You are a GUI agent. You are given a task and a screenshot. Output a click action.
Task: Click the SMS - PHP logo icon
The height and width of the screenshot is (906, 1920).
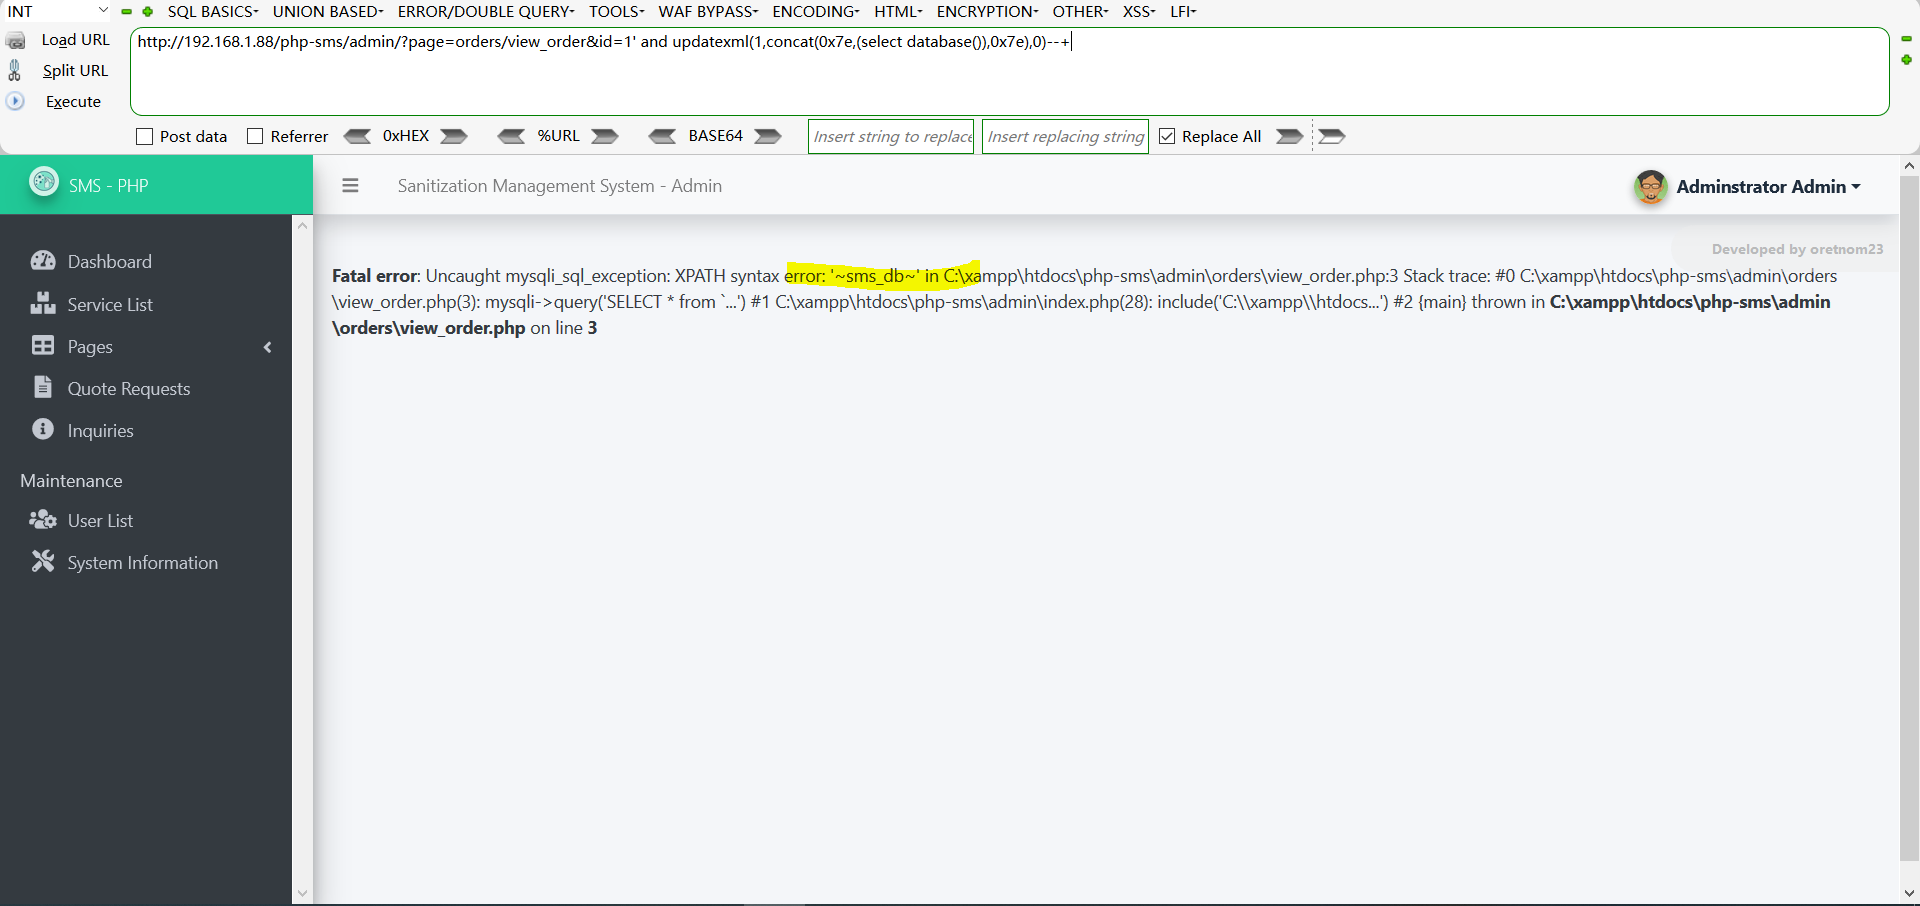(43, 182)
